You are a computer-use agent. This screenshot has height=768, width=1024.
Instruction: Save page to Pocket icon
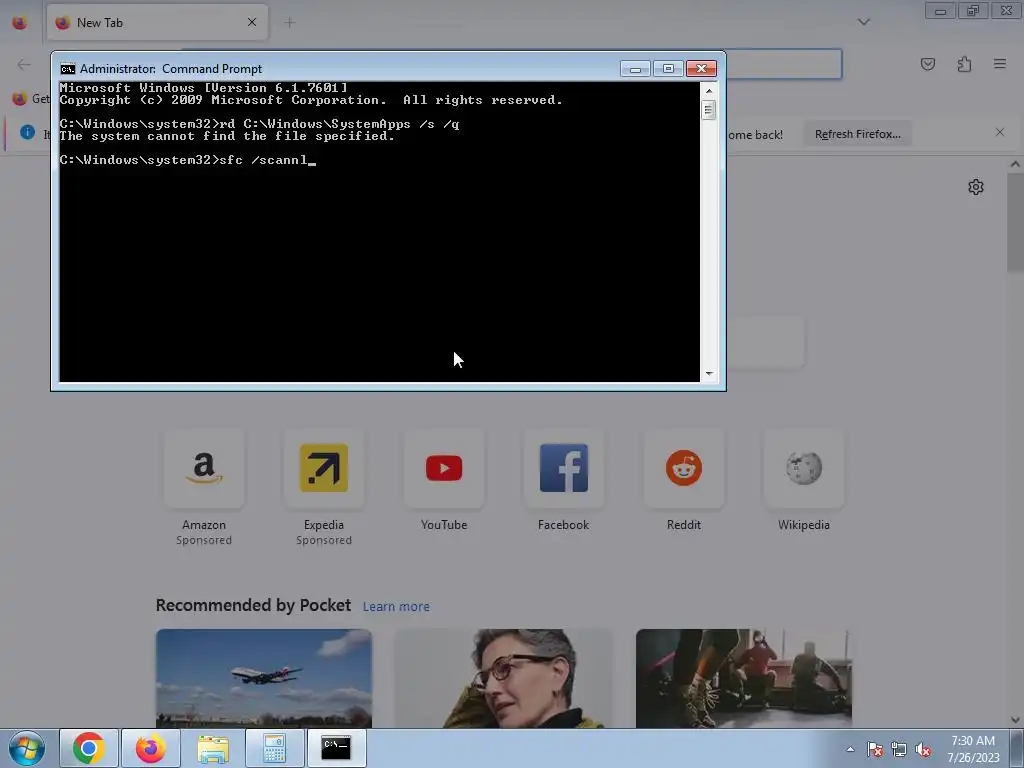[x=927, y=64]
